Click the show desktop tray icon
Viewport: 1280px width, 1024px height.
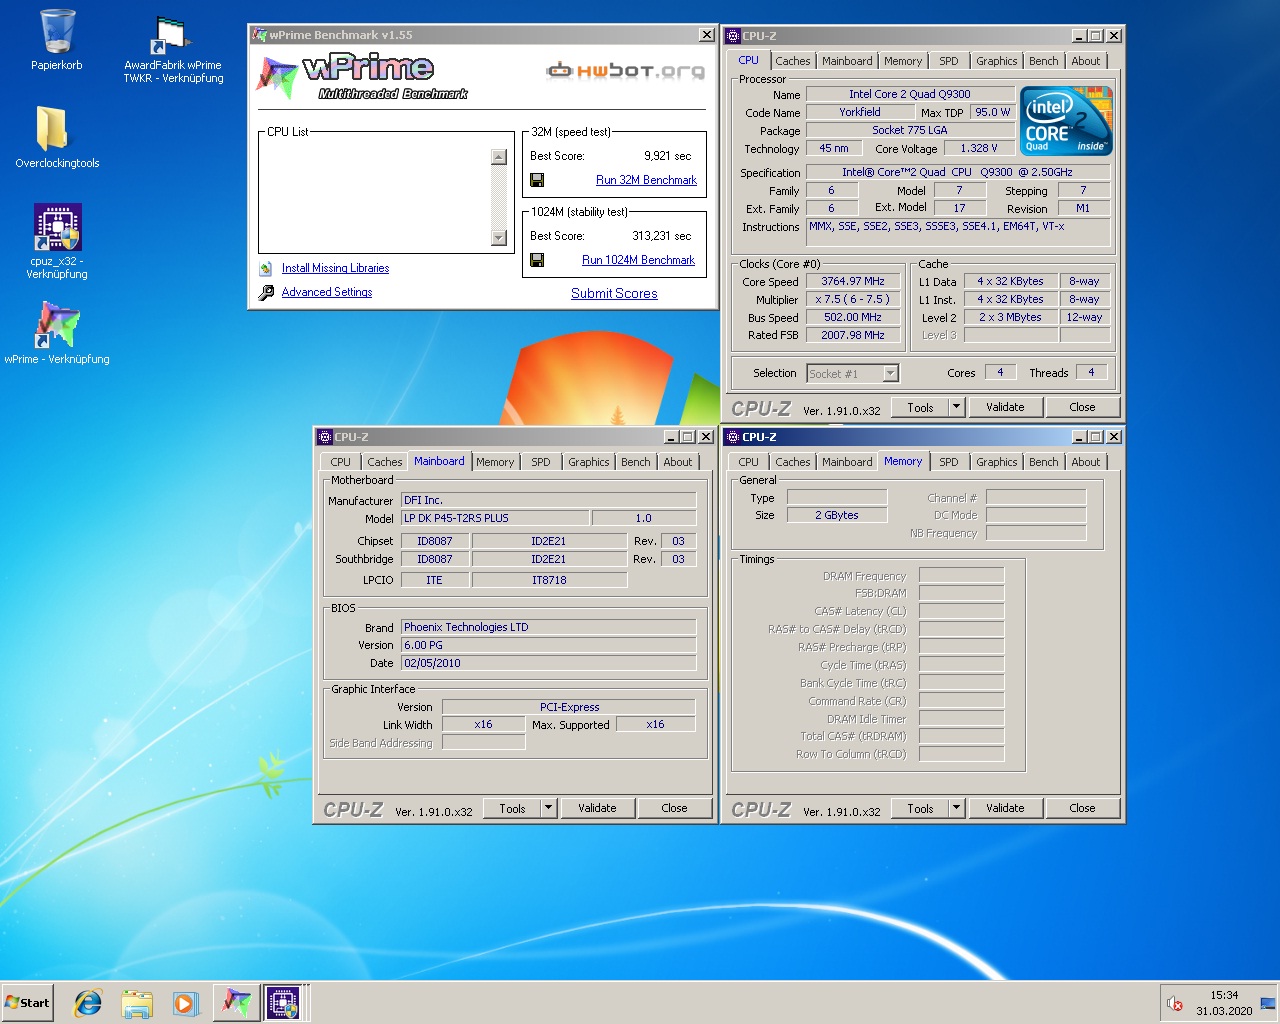[1268, 1003]
